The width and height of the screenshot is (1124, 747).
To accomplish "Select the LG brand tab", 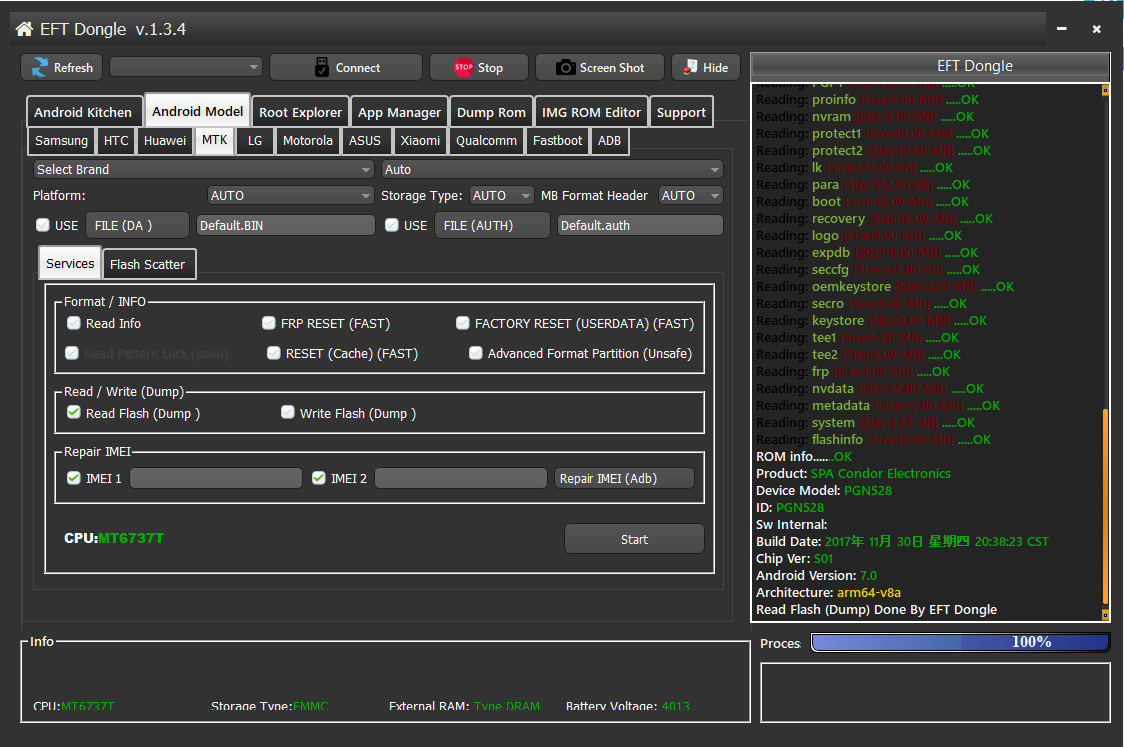I will tap(255, 141).
